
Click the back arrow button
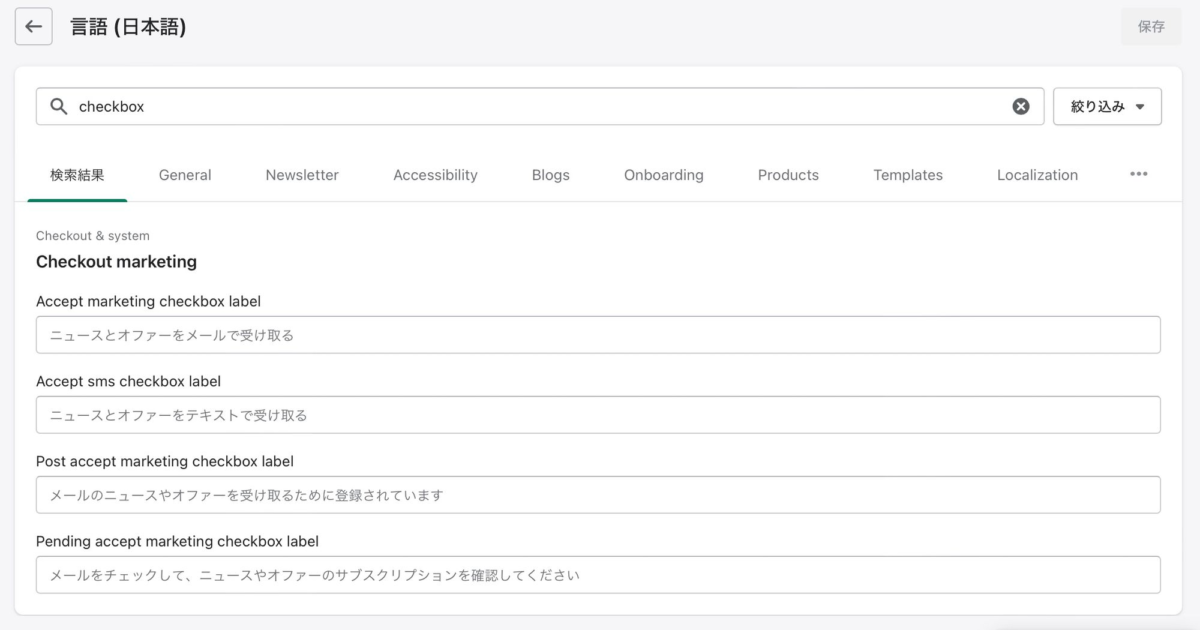(33, 27)
